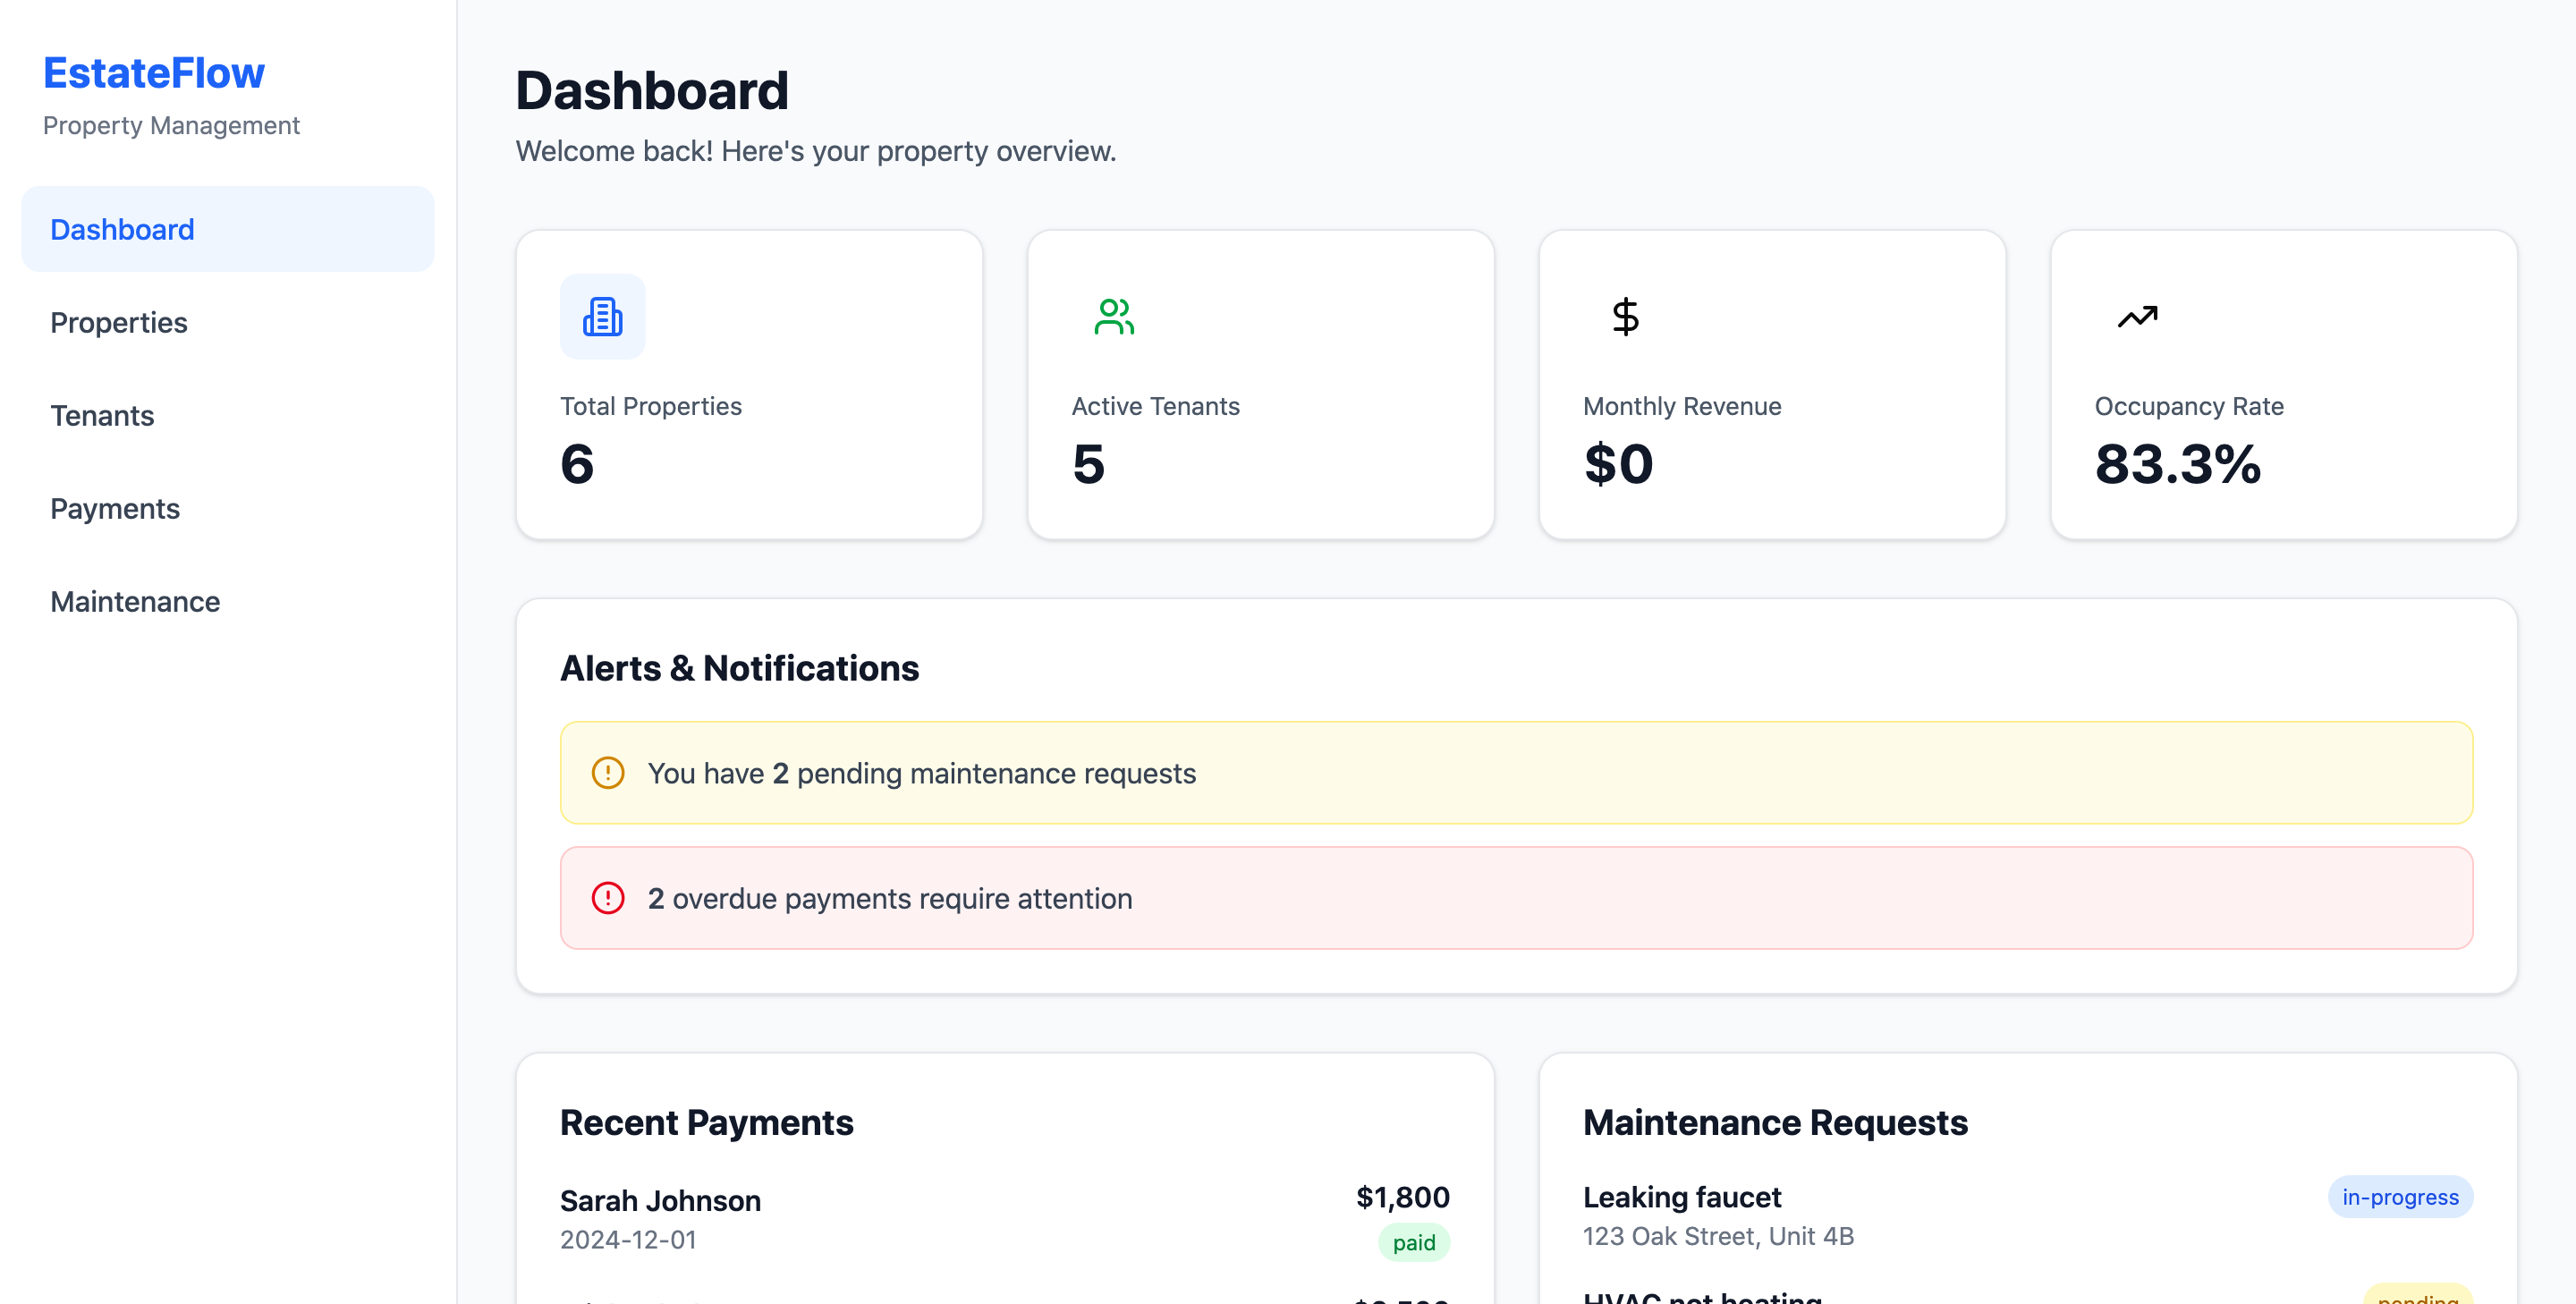This screenshot has height=1304, width=2576.
Task: Click the pending maintenance requests alert banner
Action: [x=1516, y=773]
